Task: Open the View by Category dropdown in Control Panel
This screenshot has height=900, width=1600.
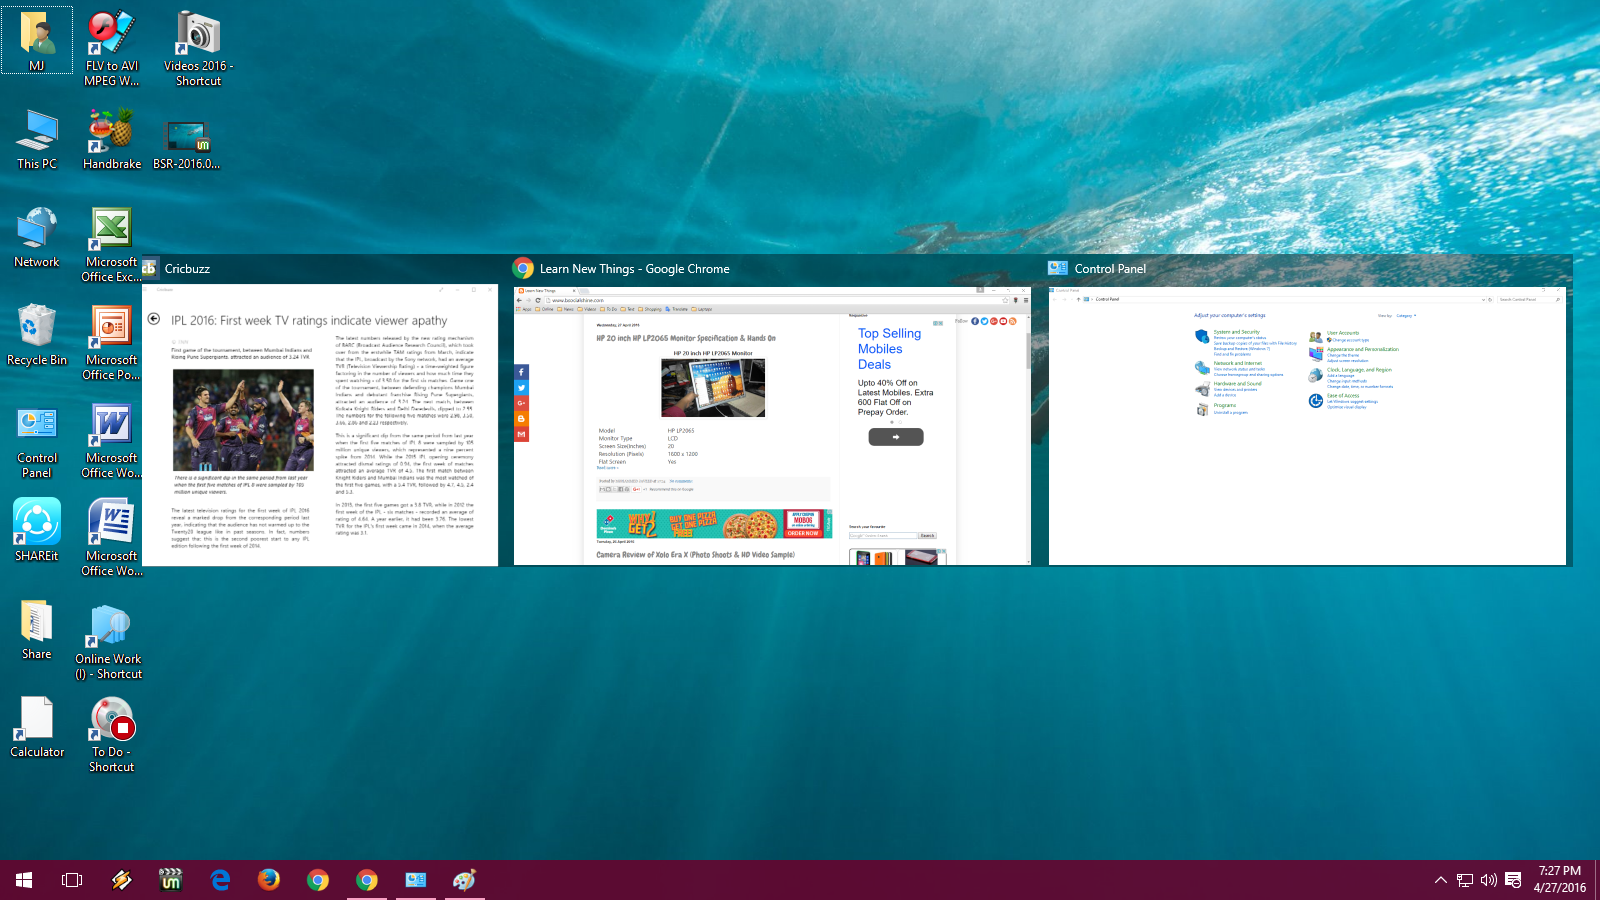Action: pos(1406,315)
